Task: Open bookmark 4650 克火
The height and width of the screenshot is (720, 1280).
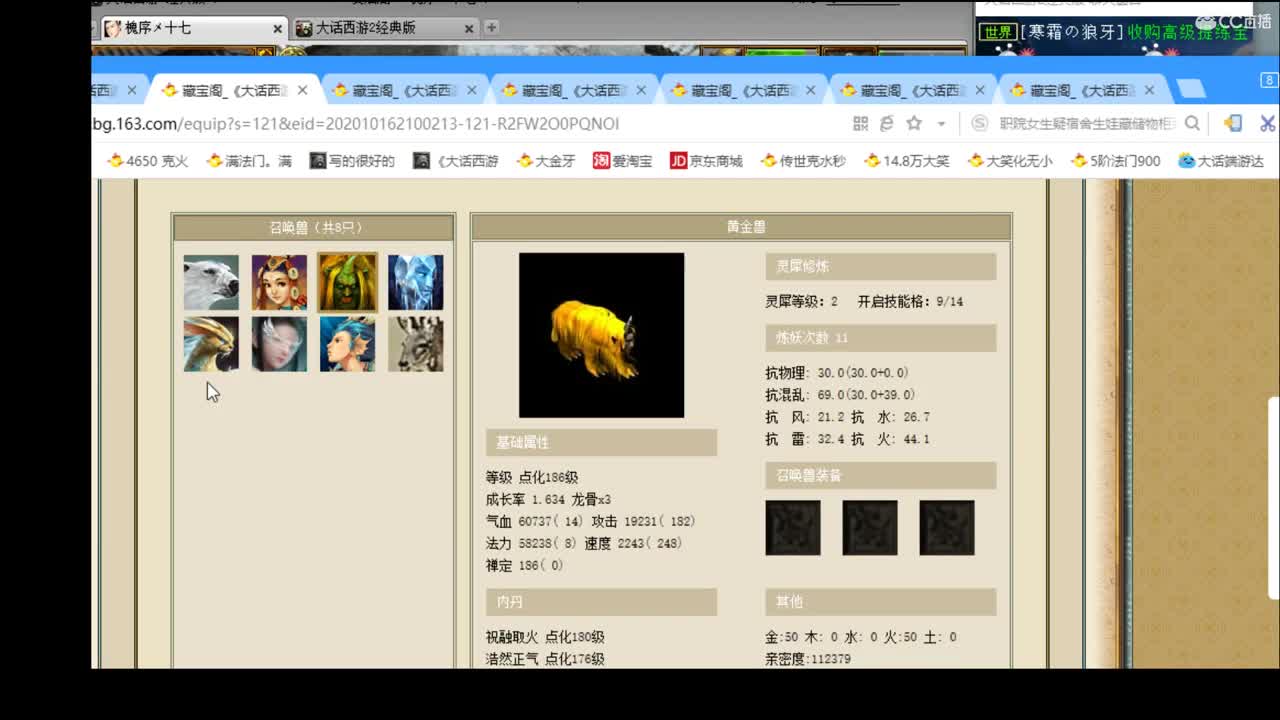Action: 148,161
